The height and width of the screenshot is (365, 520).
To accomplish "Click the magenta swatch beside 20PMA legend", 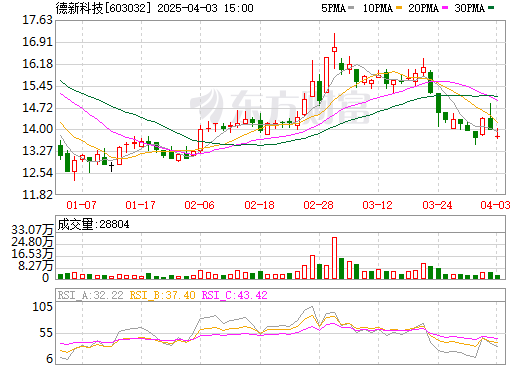I will pyautogui.click(x=445, y=8).
